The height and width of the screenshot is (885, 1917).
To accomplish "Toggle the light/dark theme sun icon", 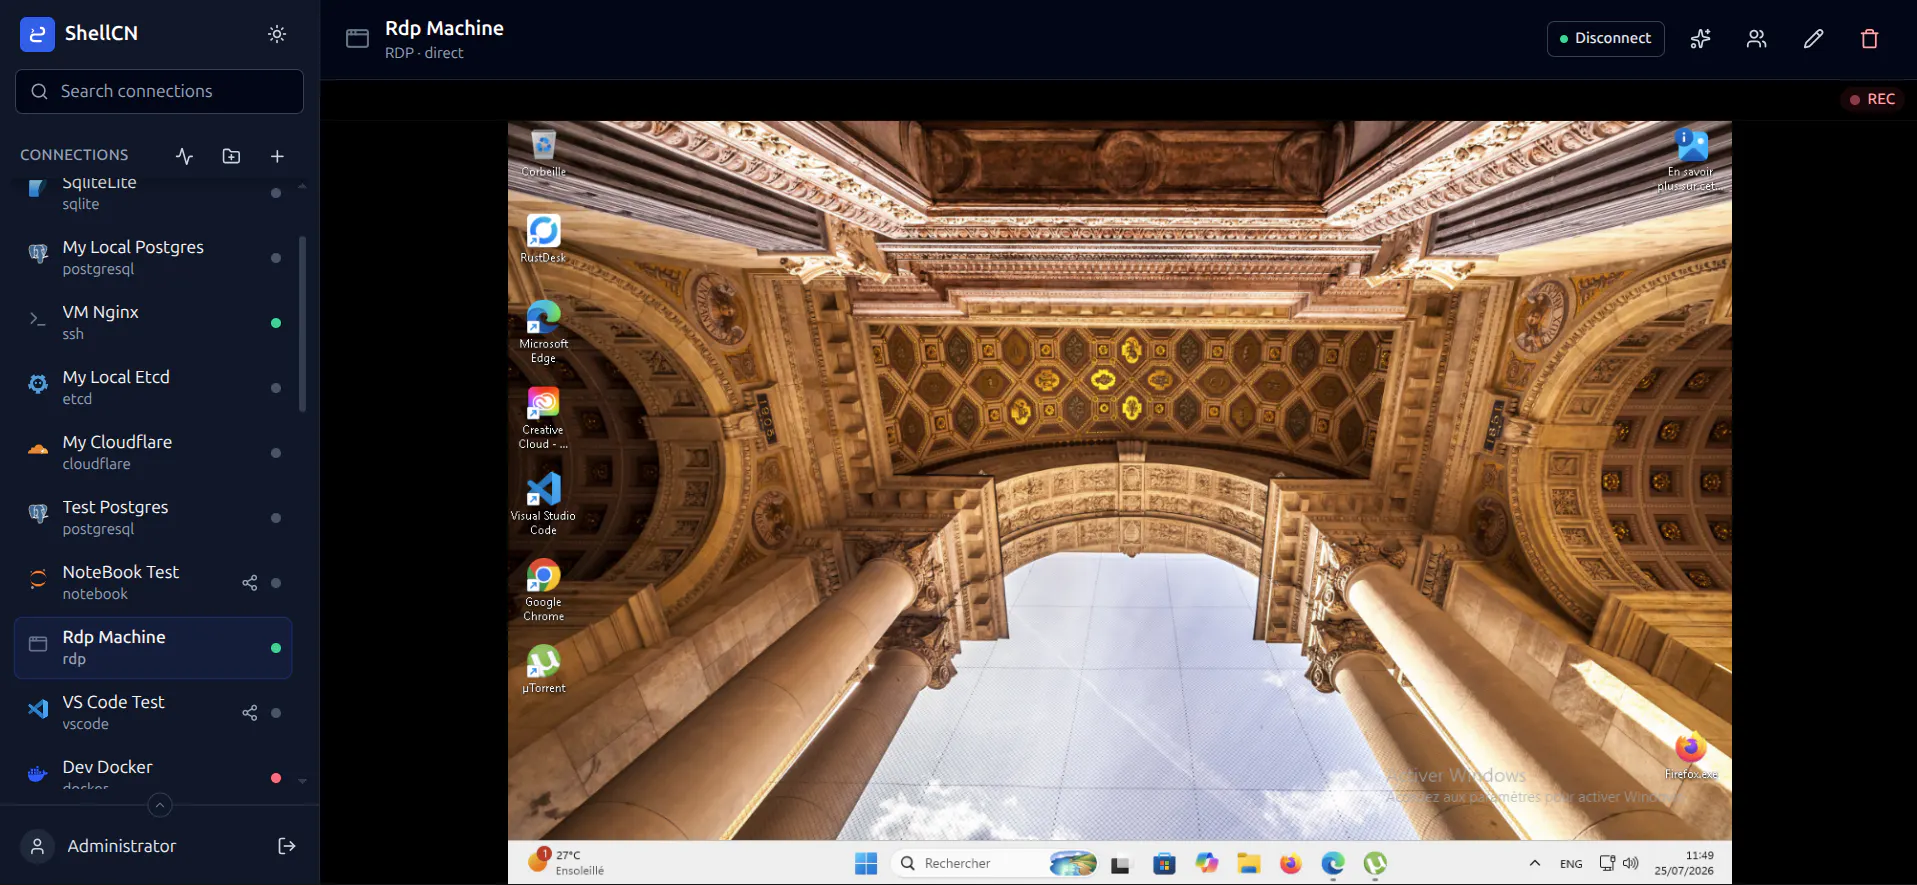I will 277,34.
